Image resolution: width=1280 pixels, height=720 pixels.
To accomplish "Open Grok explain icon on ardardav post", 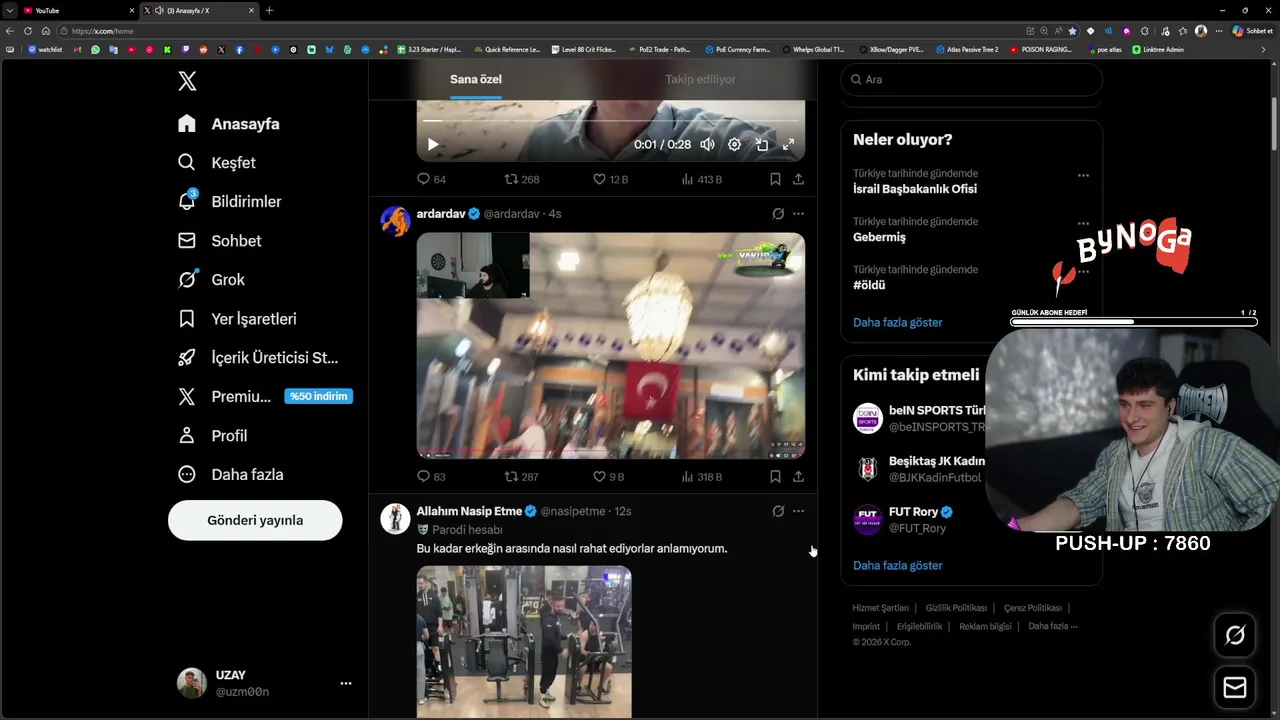I will [x=778, y=214].
